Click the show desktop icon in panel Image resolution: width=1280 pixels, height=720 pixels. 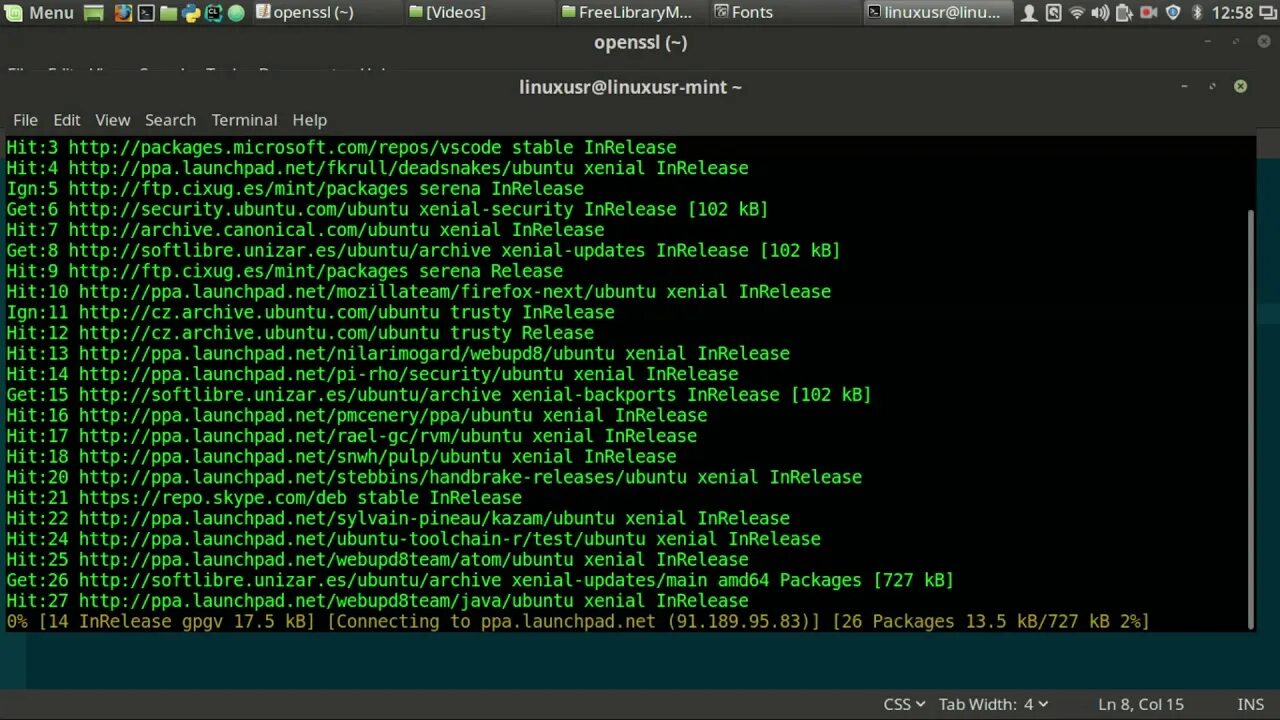tap(93, 12)
